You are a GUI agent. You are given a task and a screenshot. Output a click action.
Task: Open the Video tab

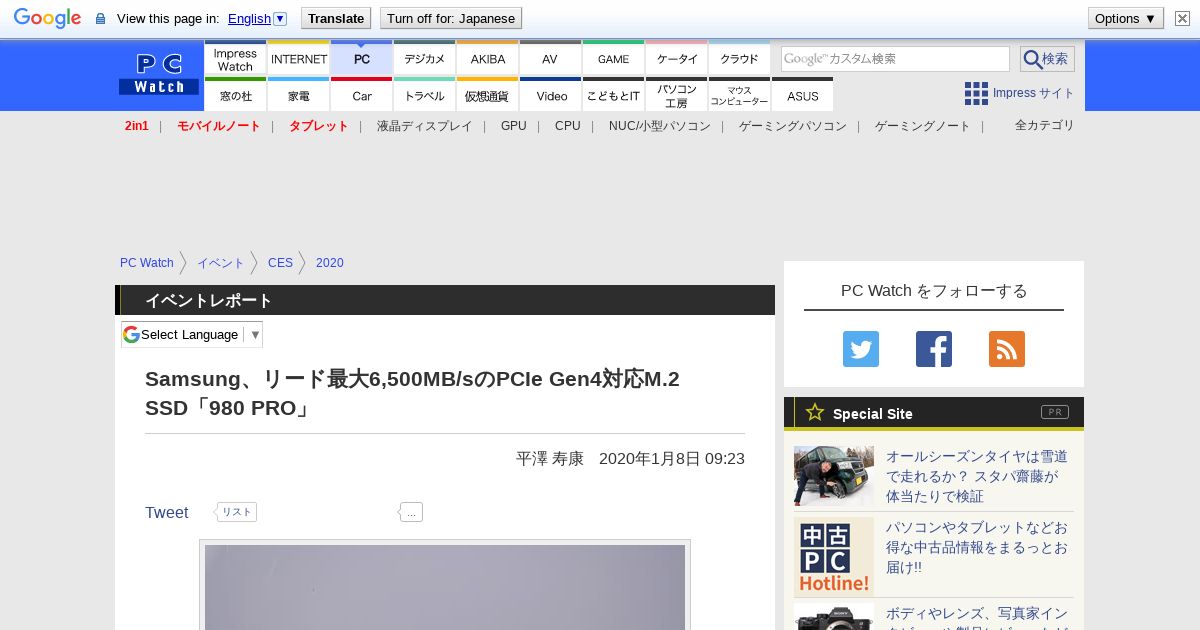(551, 95)
